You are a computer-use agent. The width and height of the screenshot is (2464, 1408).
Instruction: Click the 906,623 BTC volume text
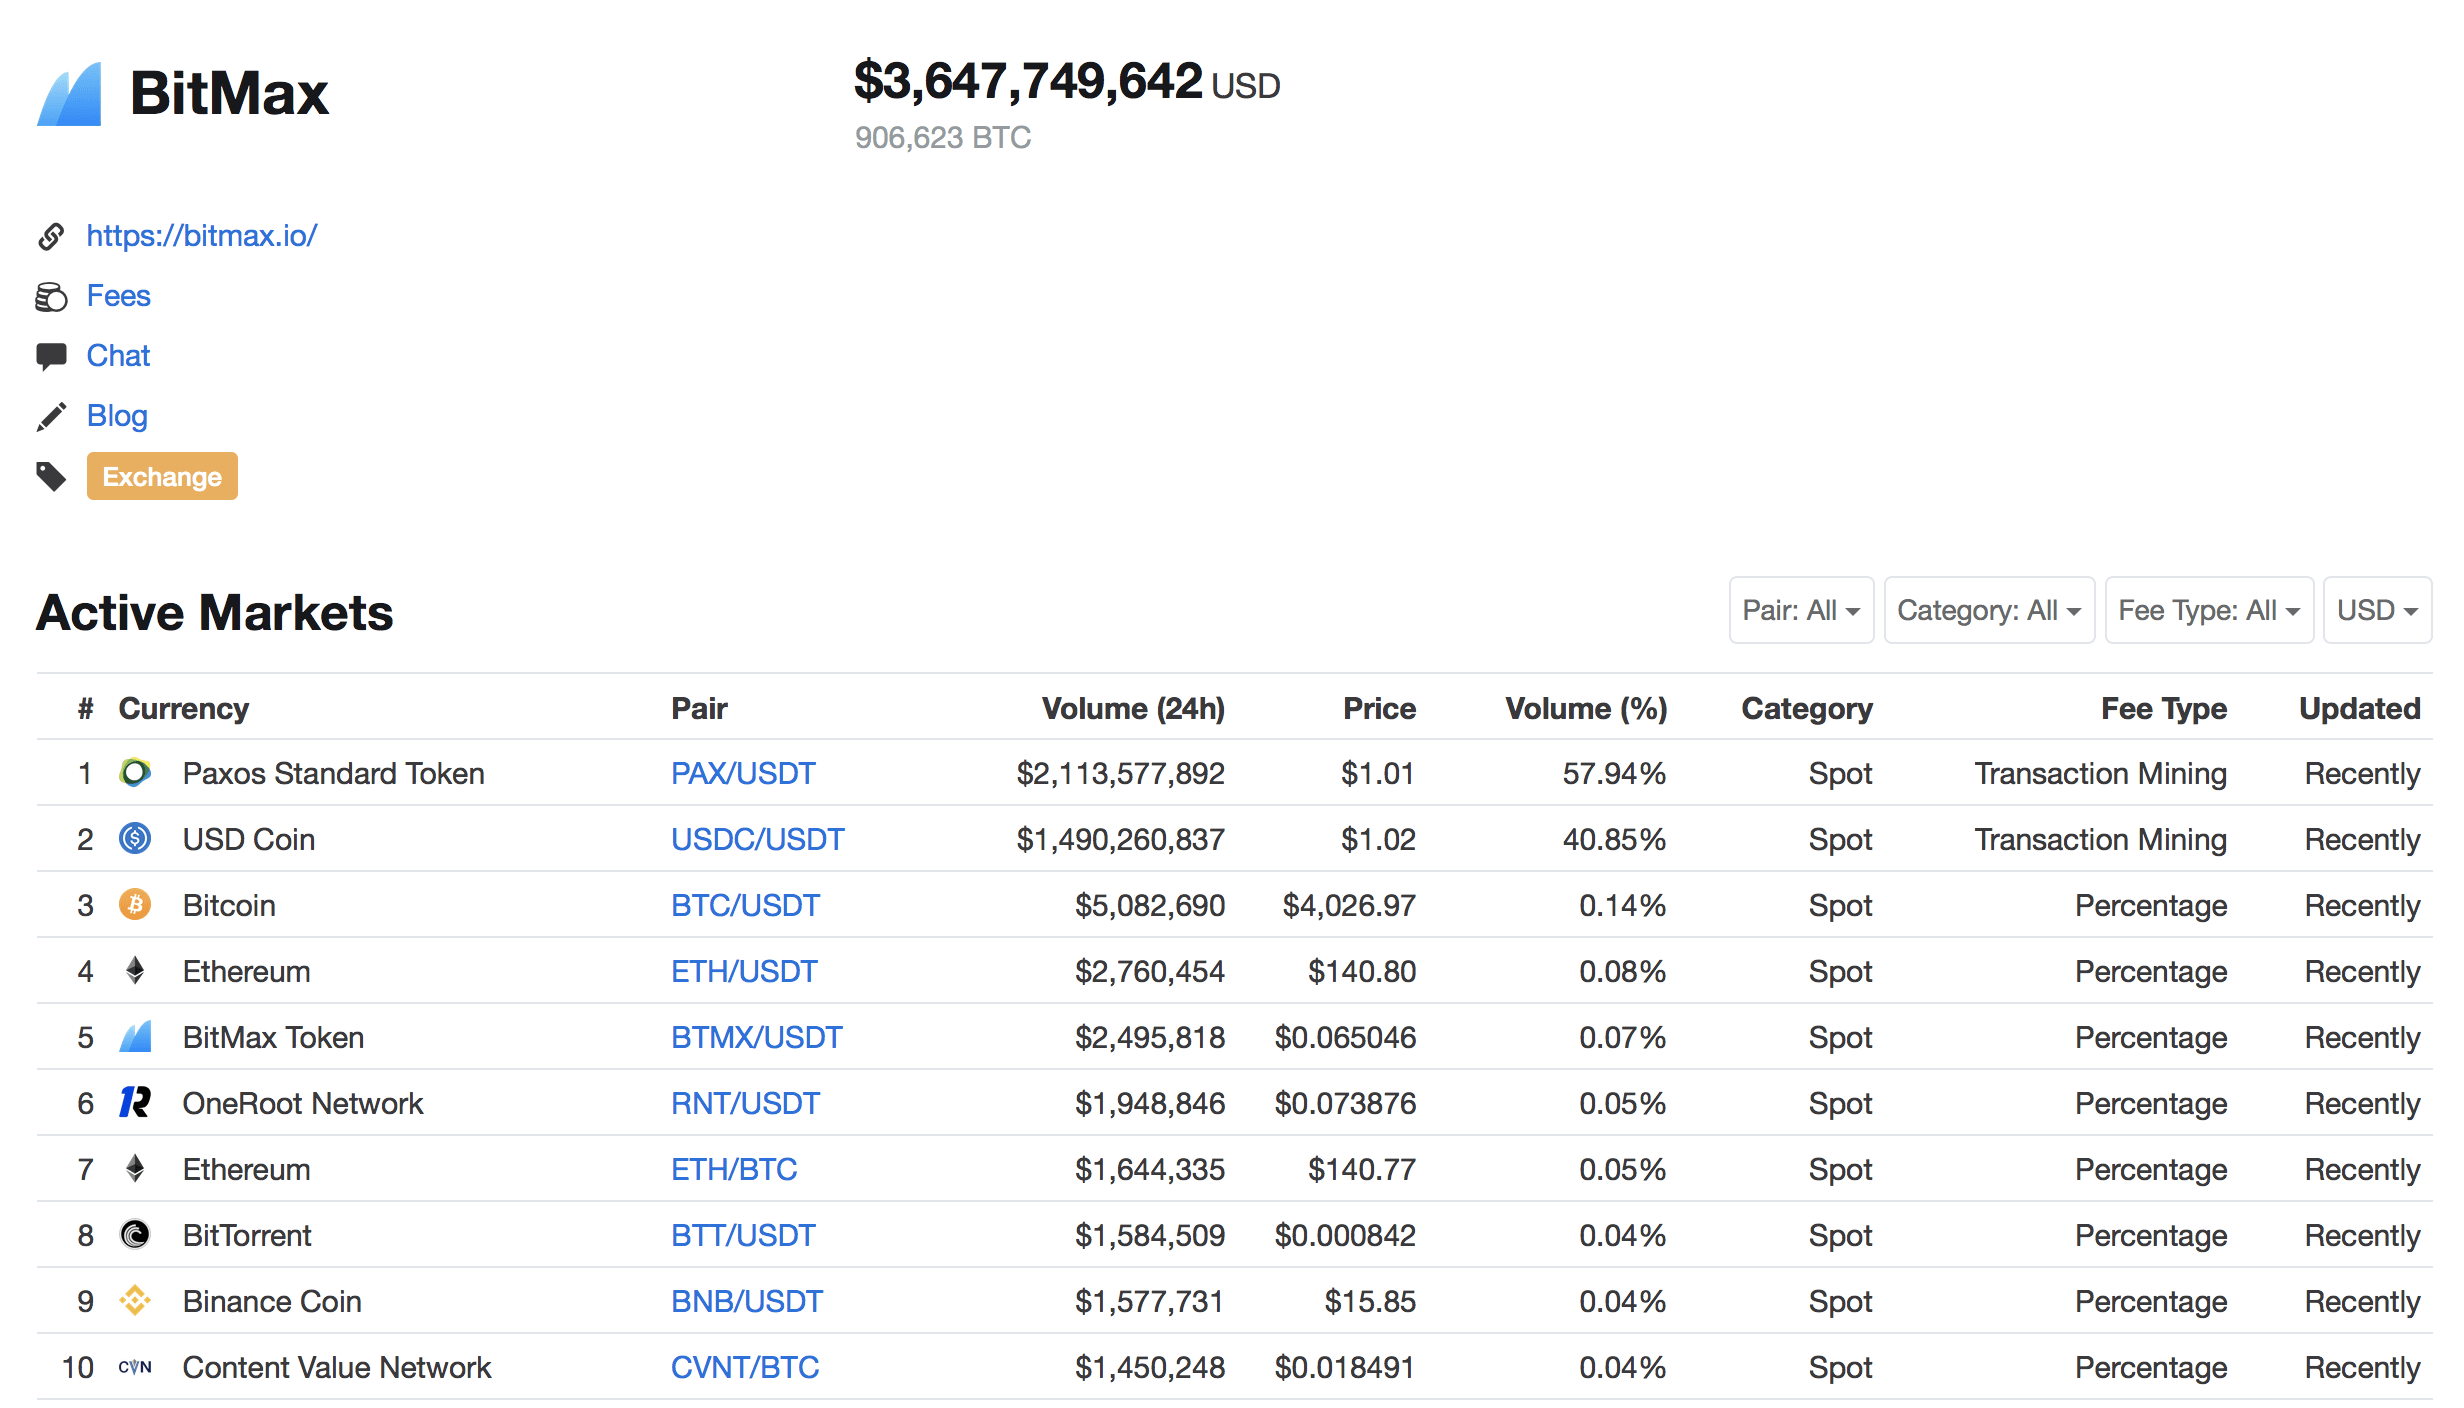tap(942, 137)
